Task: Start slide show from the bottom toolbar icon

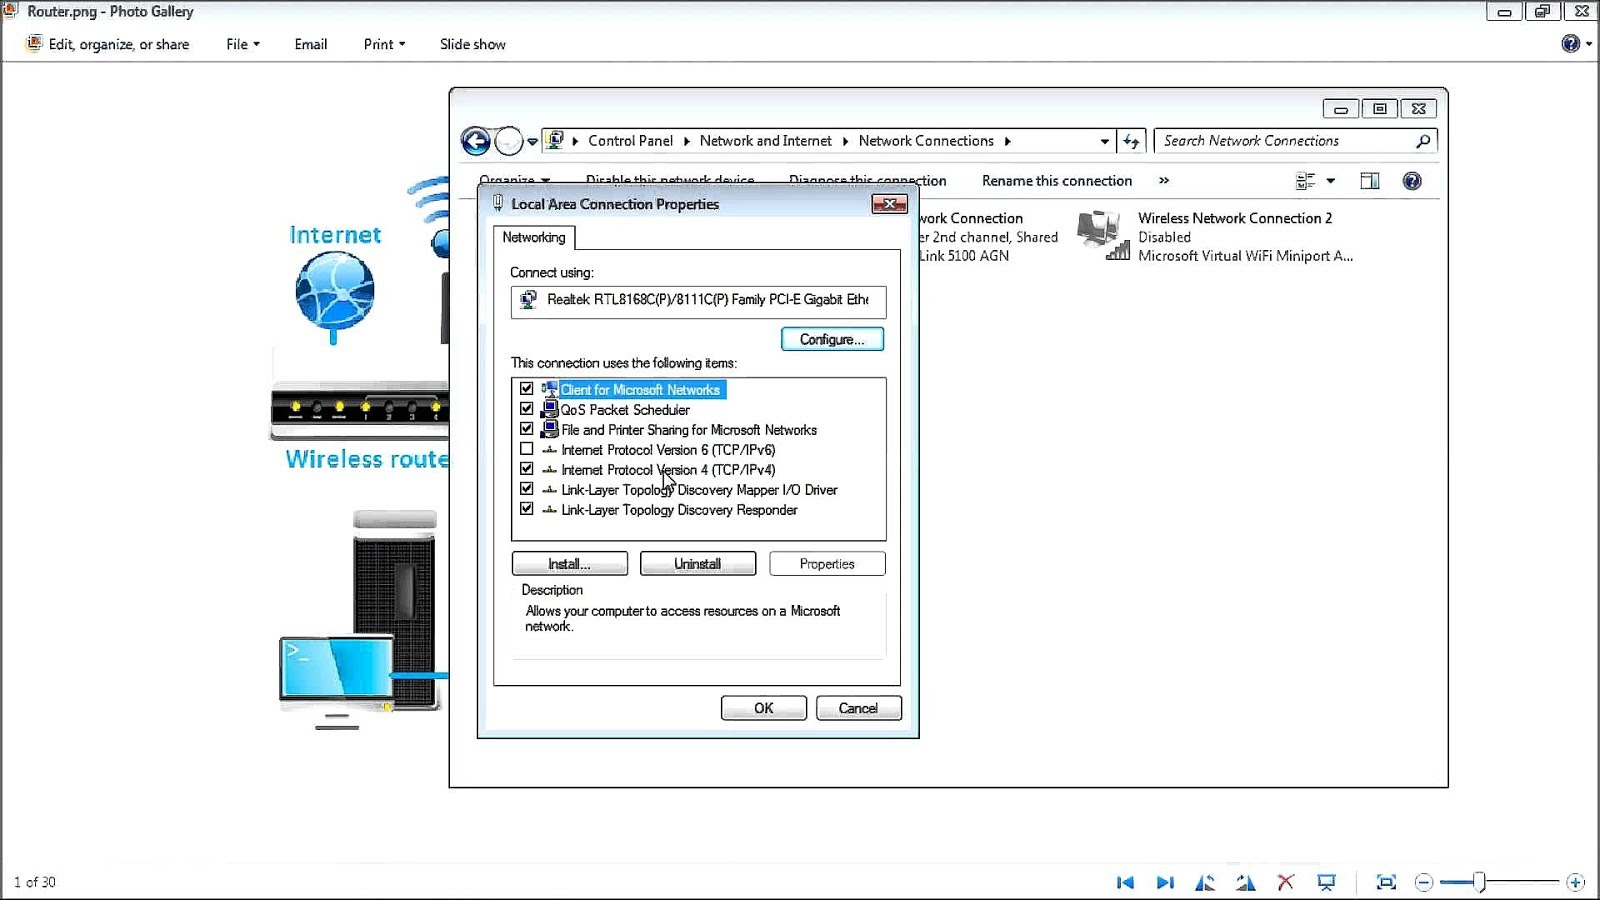Action: coord(1326,882)
